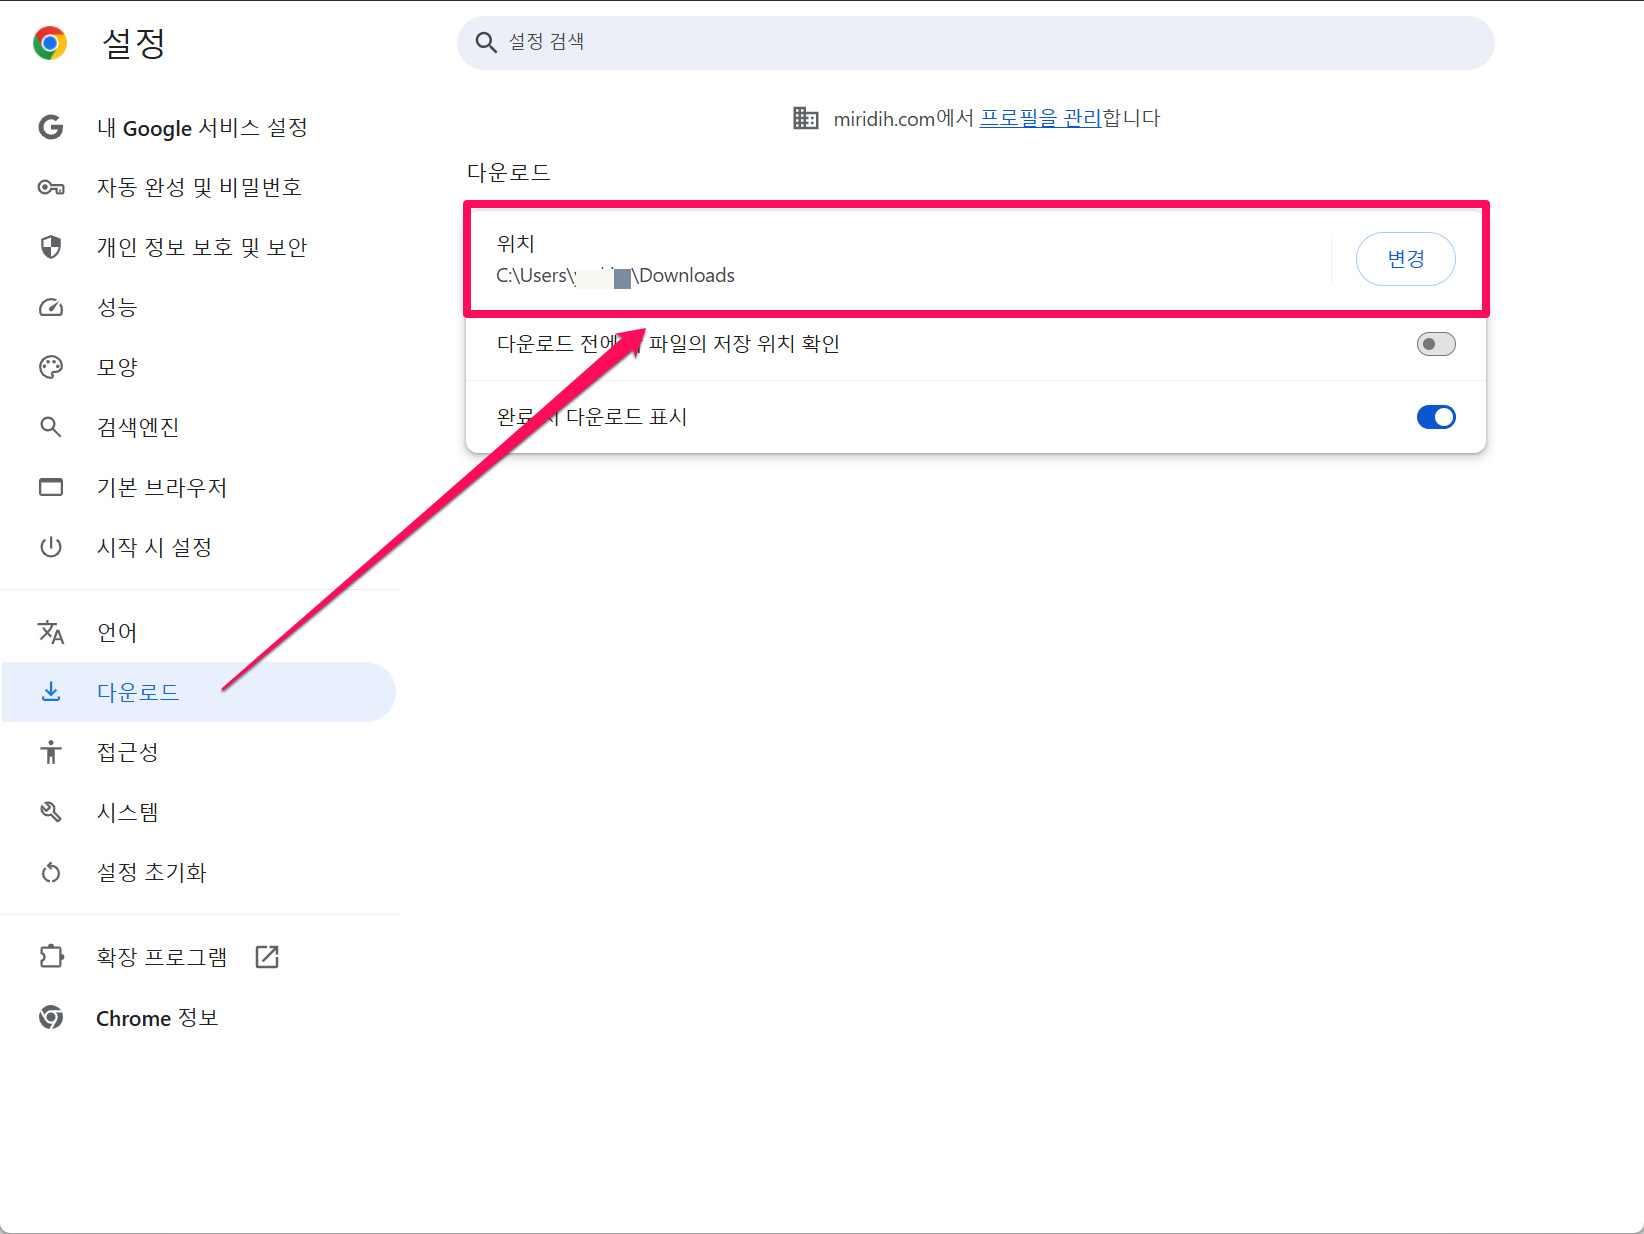Screen dimensions: 1644x1234
Task: Click the Google G icon in sidebar
Action: (x=51, y=127)
